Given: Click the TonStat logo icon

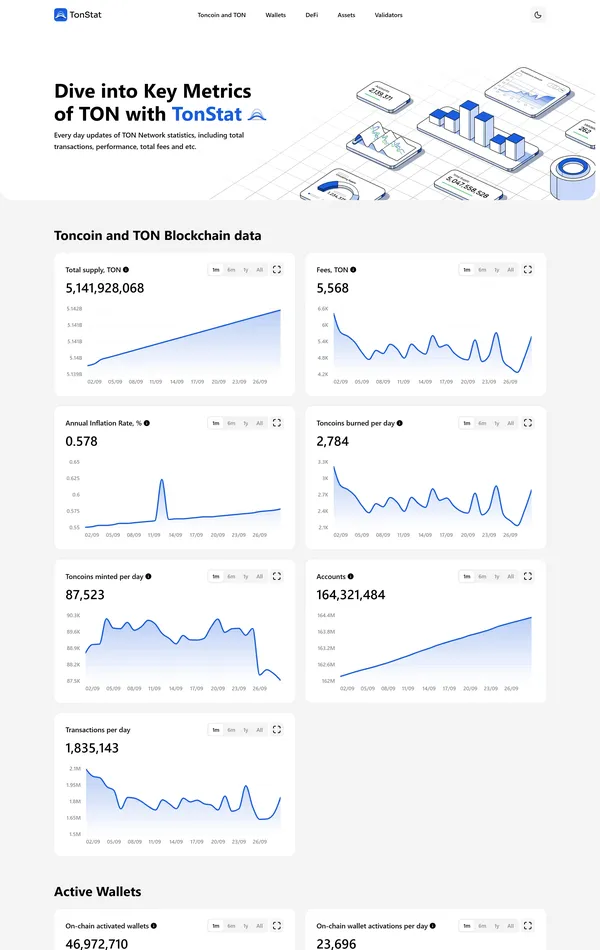Looking at the screenshot, I should click(x=61, y=15).
